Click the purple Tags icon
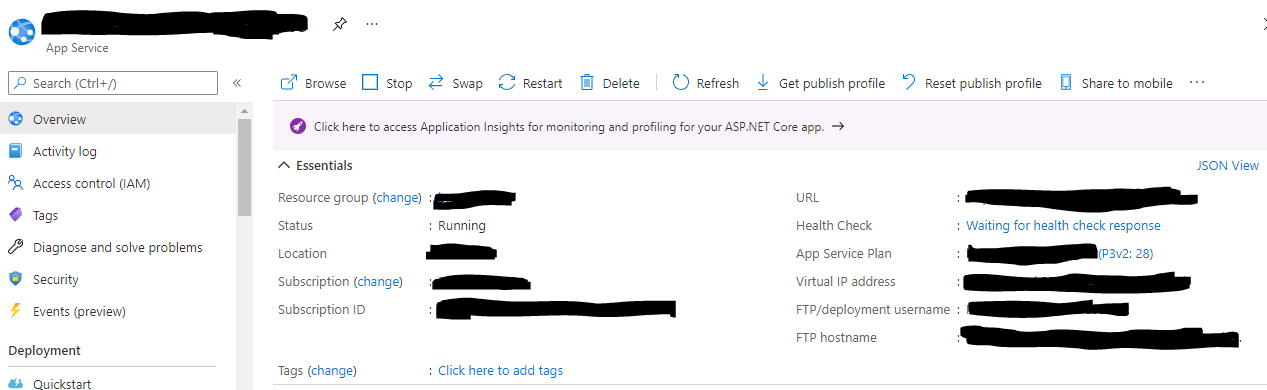The width and height of the screenshot is (1267, 390). [x=15, y=215]
